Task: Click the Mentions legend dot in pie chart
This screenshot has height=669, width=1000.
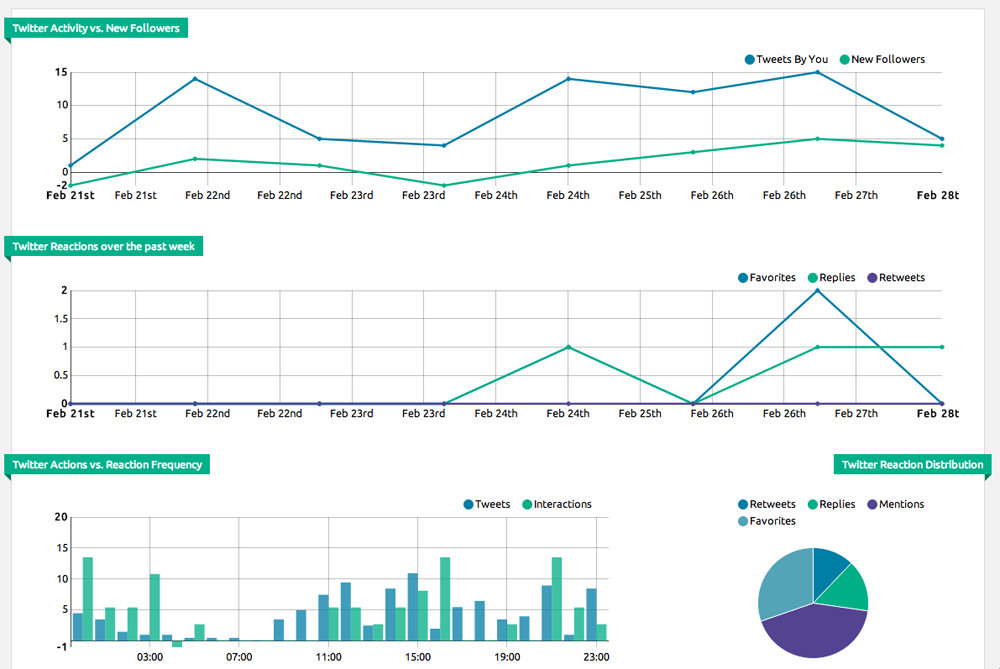Action: (x=871, y=504)
